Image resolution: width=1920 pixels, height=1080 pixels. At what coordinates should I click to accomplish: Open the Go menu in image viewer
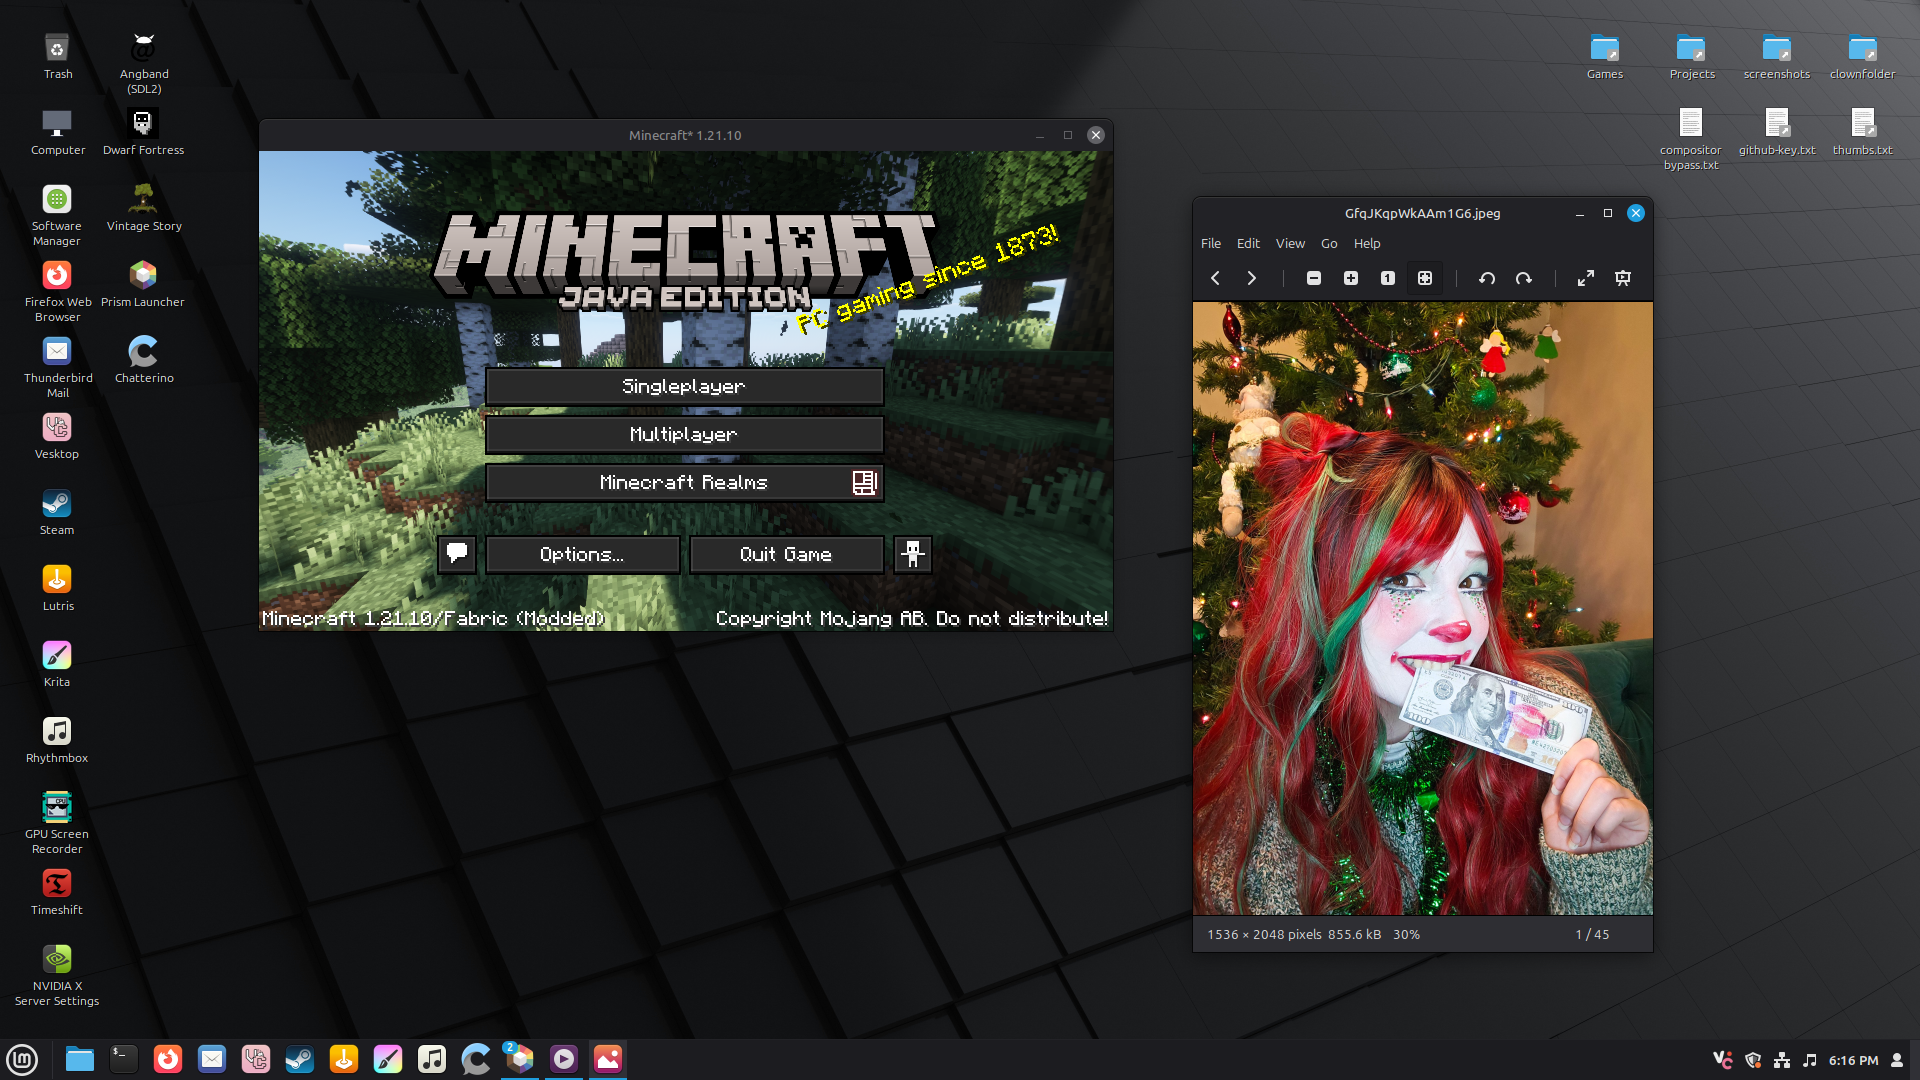[1329, 243]
